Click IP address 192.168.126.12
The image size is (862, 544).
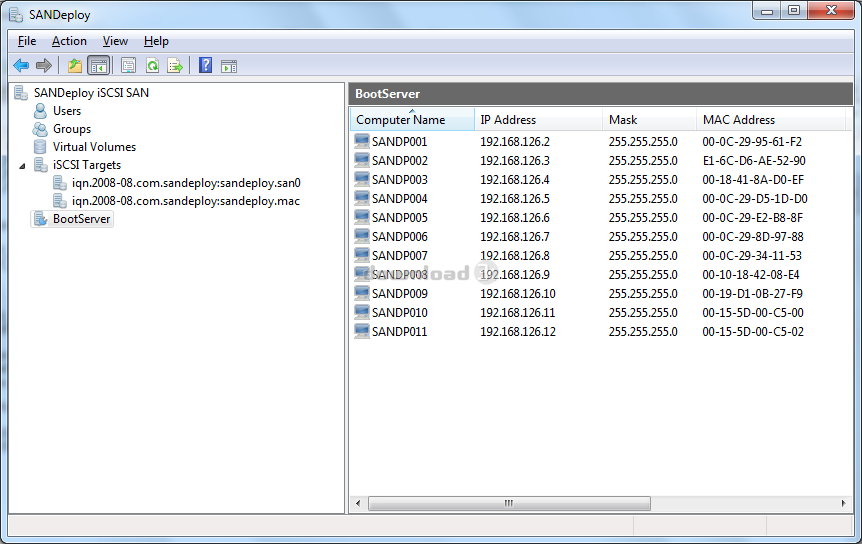518,332
